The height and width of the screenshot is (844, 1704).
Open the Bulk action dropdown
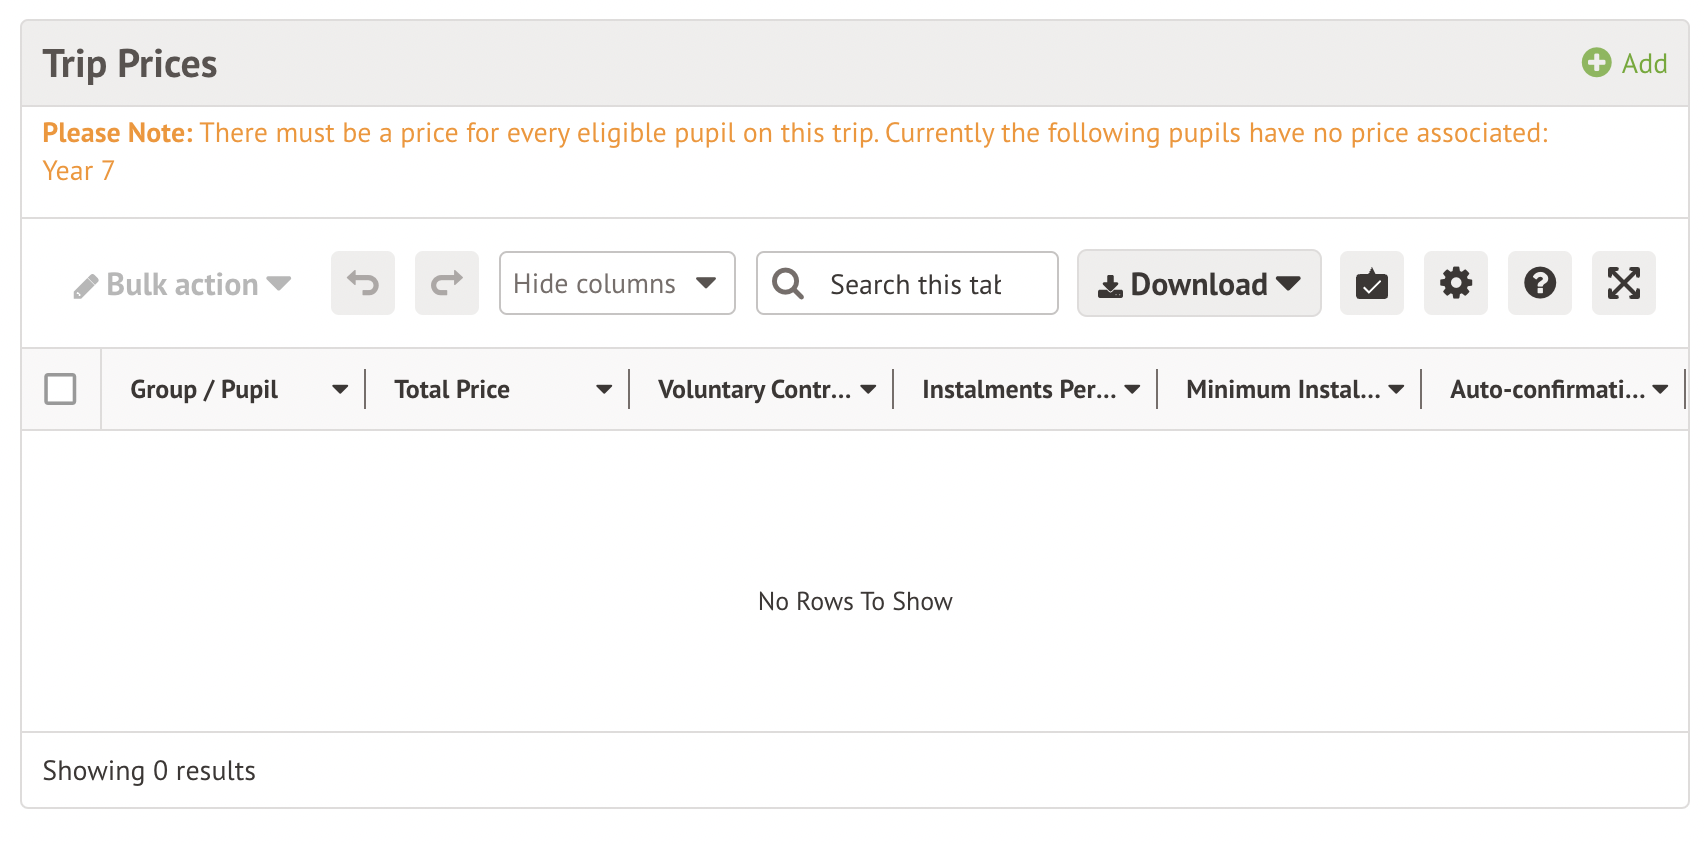pyautogui.click(x=182, y=285)
